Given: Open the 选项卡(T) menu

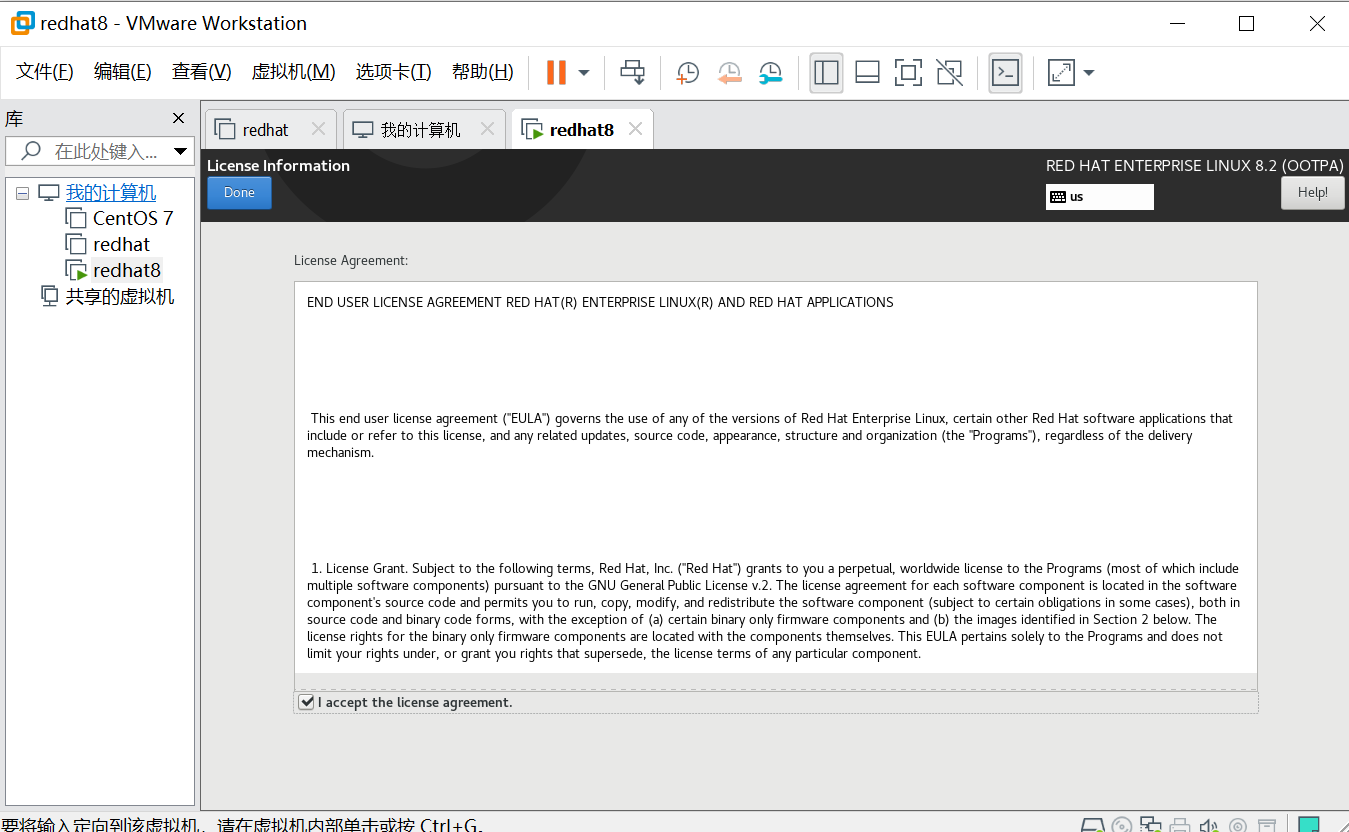Looking at the screenshot, I should 393,72.
